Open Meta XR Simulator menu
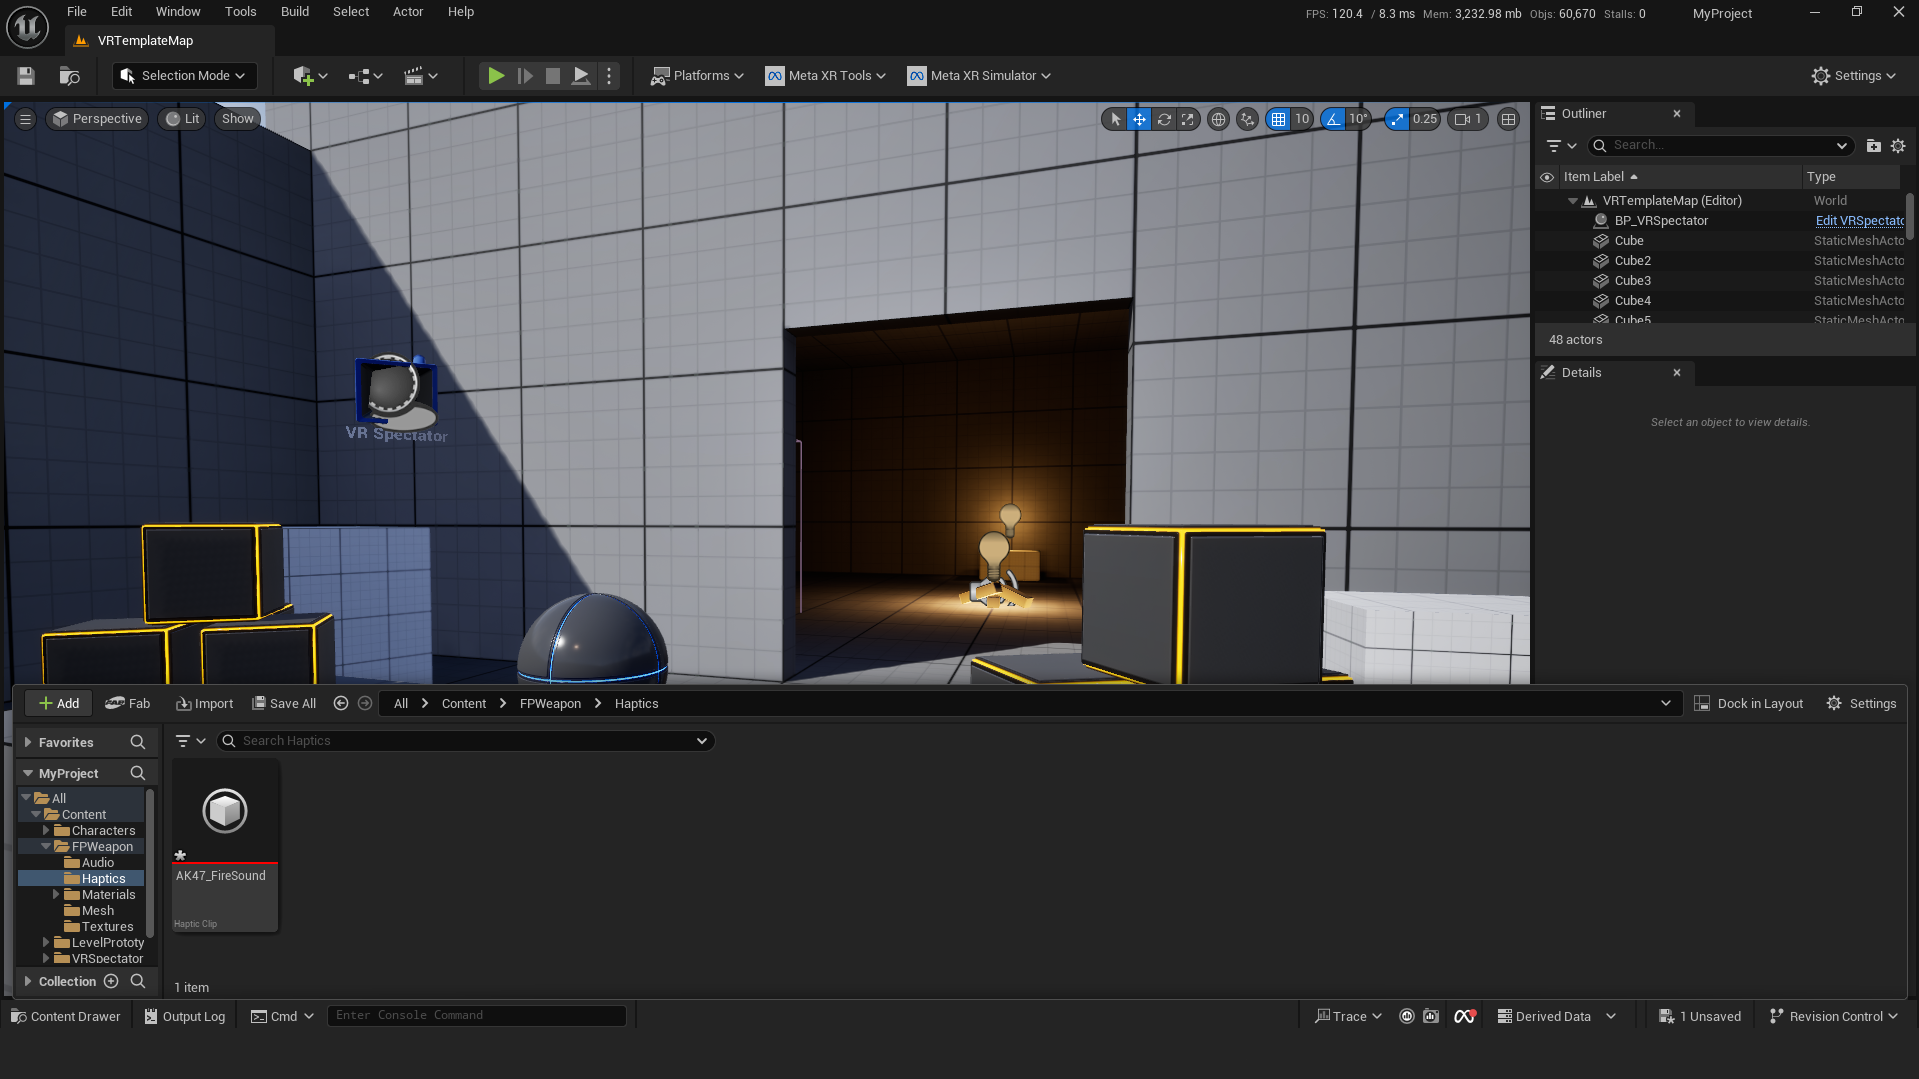 click(979, 76)
